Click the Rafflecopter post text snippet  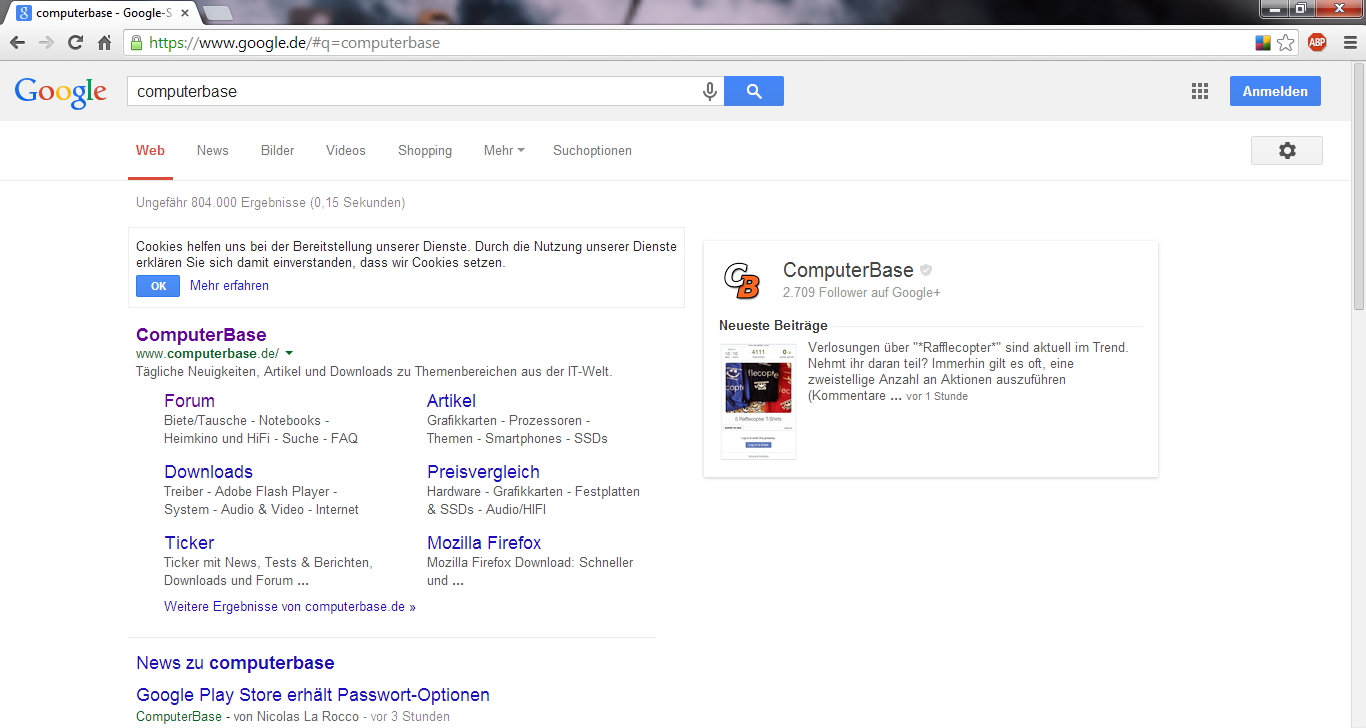(x=968, y=372)
